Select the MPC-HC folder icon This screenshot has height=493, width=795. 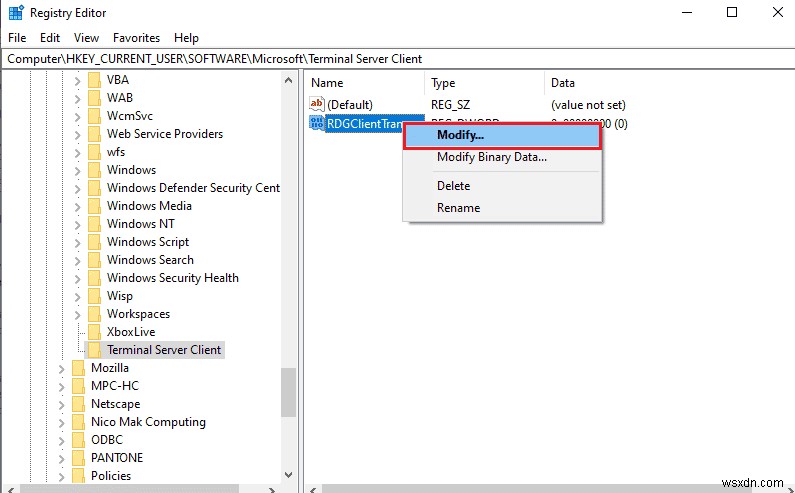click(x=79, y=386)
